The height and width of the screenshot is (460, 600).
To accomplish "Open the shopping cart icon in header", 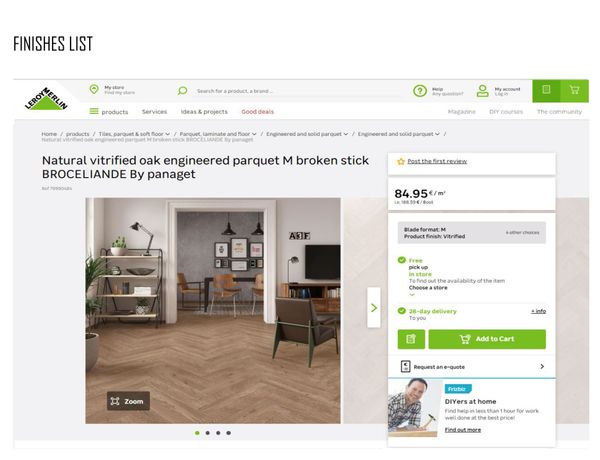I will [x=574, y=91].
